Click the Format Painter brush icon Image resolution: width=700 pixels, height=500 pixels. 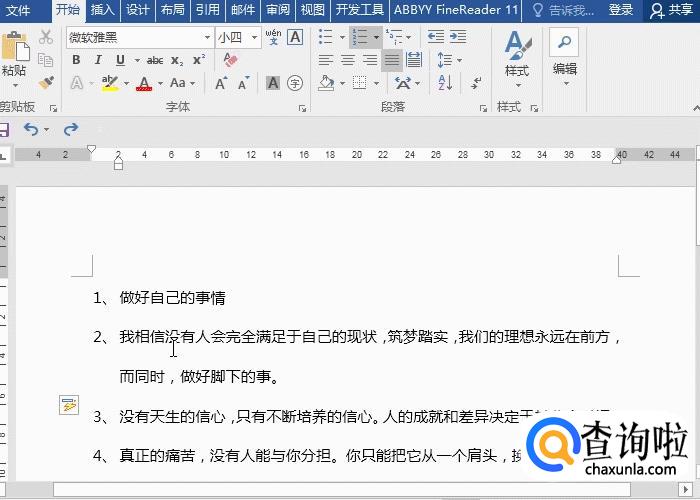point(45,82)
